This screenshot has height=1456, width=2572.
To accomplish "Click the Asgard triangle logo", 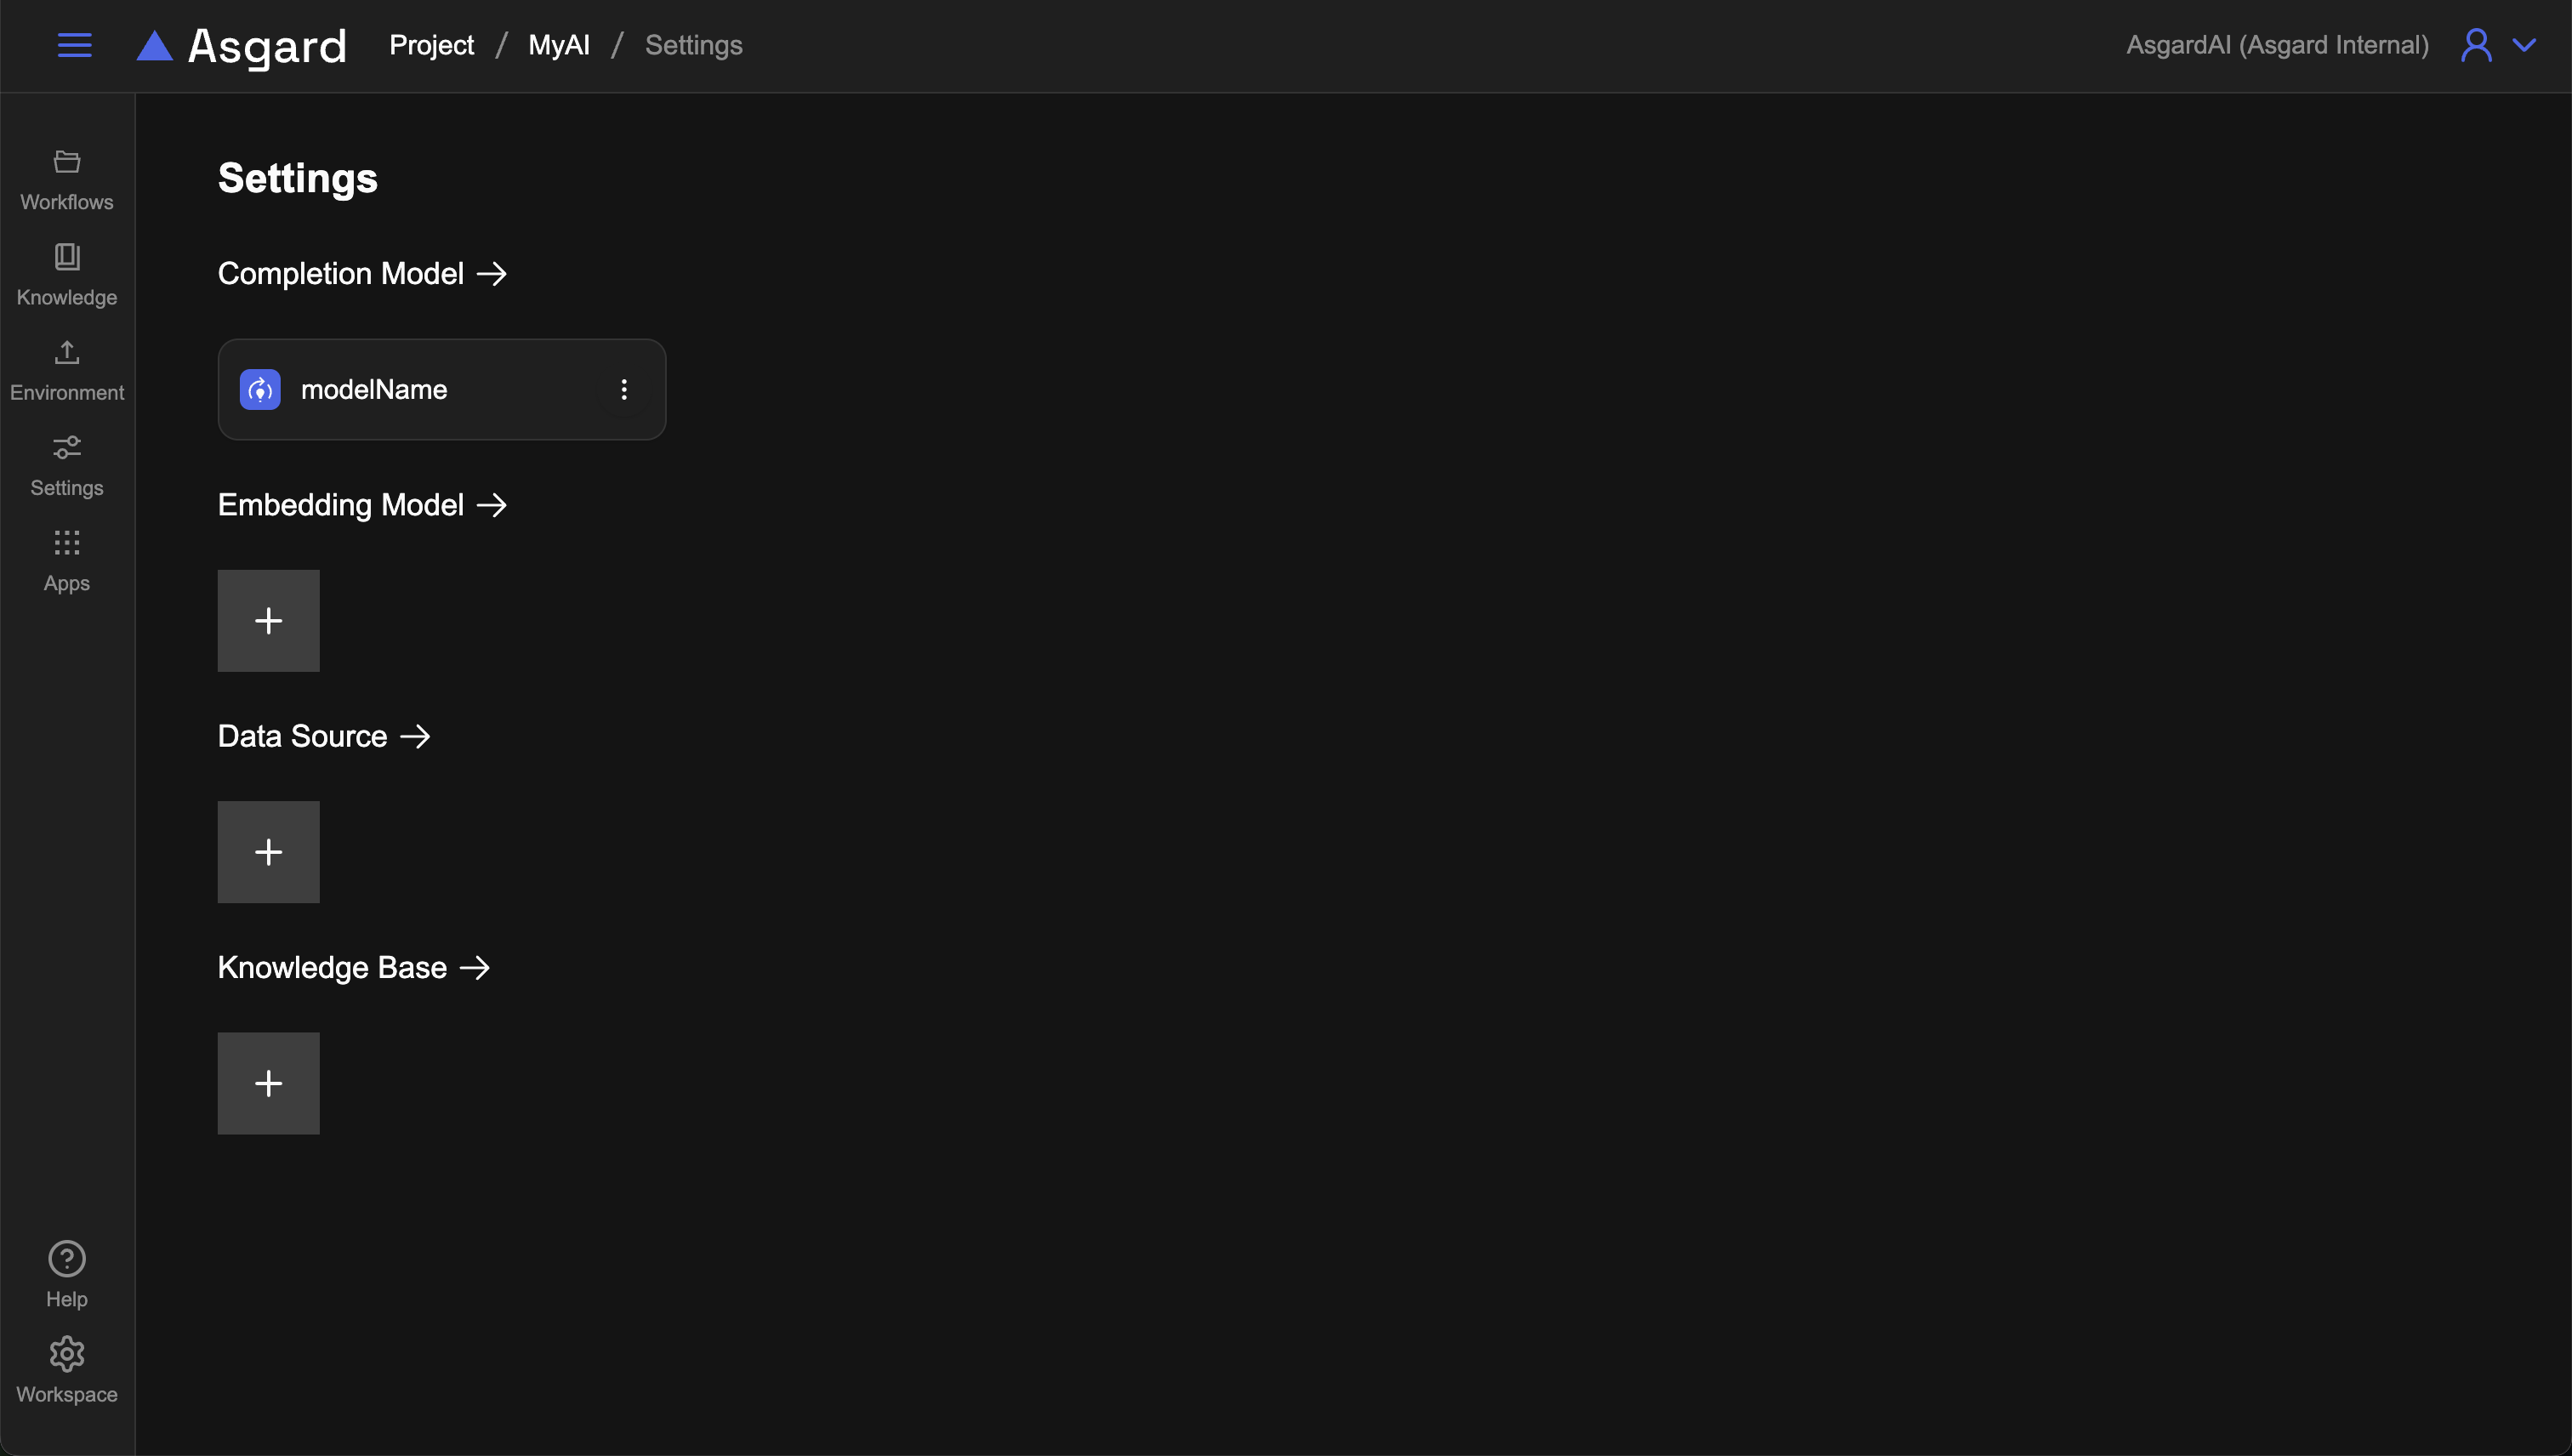I will coord(155,46).
